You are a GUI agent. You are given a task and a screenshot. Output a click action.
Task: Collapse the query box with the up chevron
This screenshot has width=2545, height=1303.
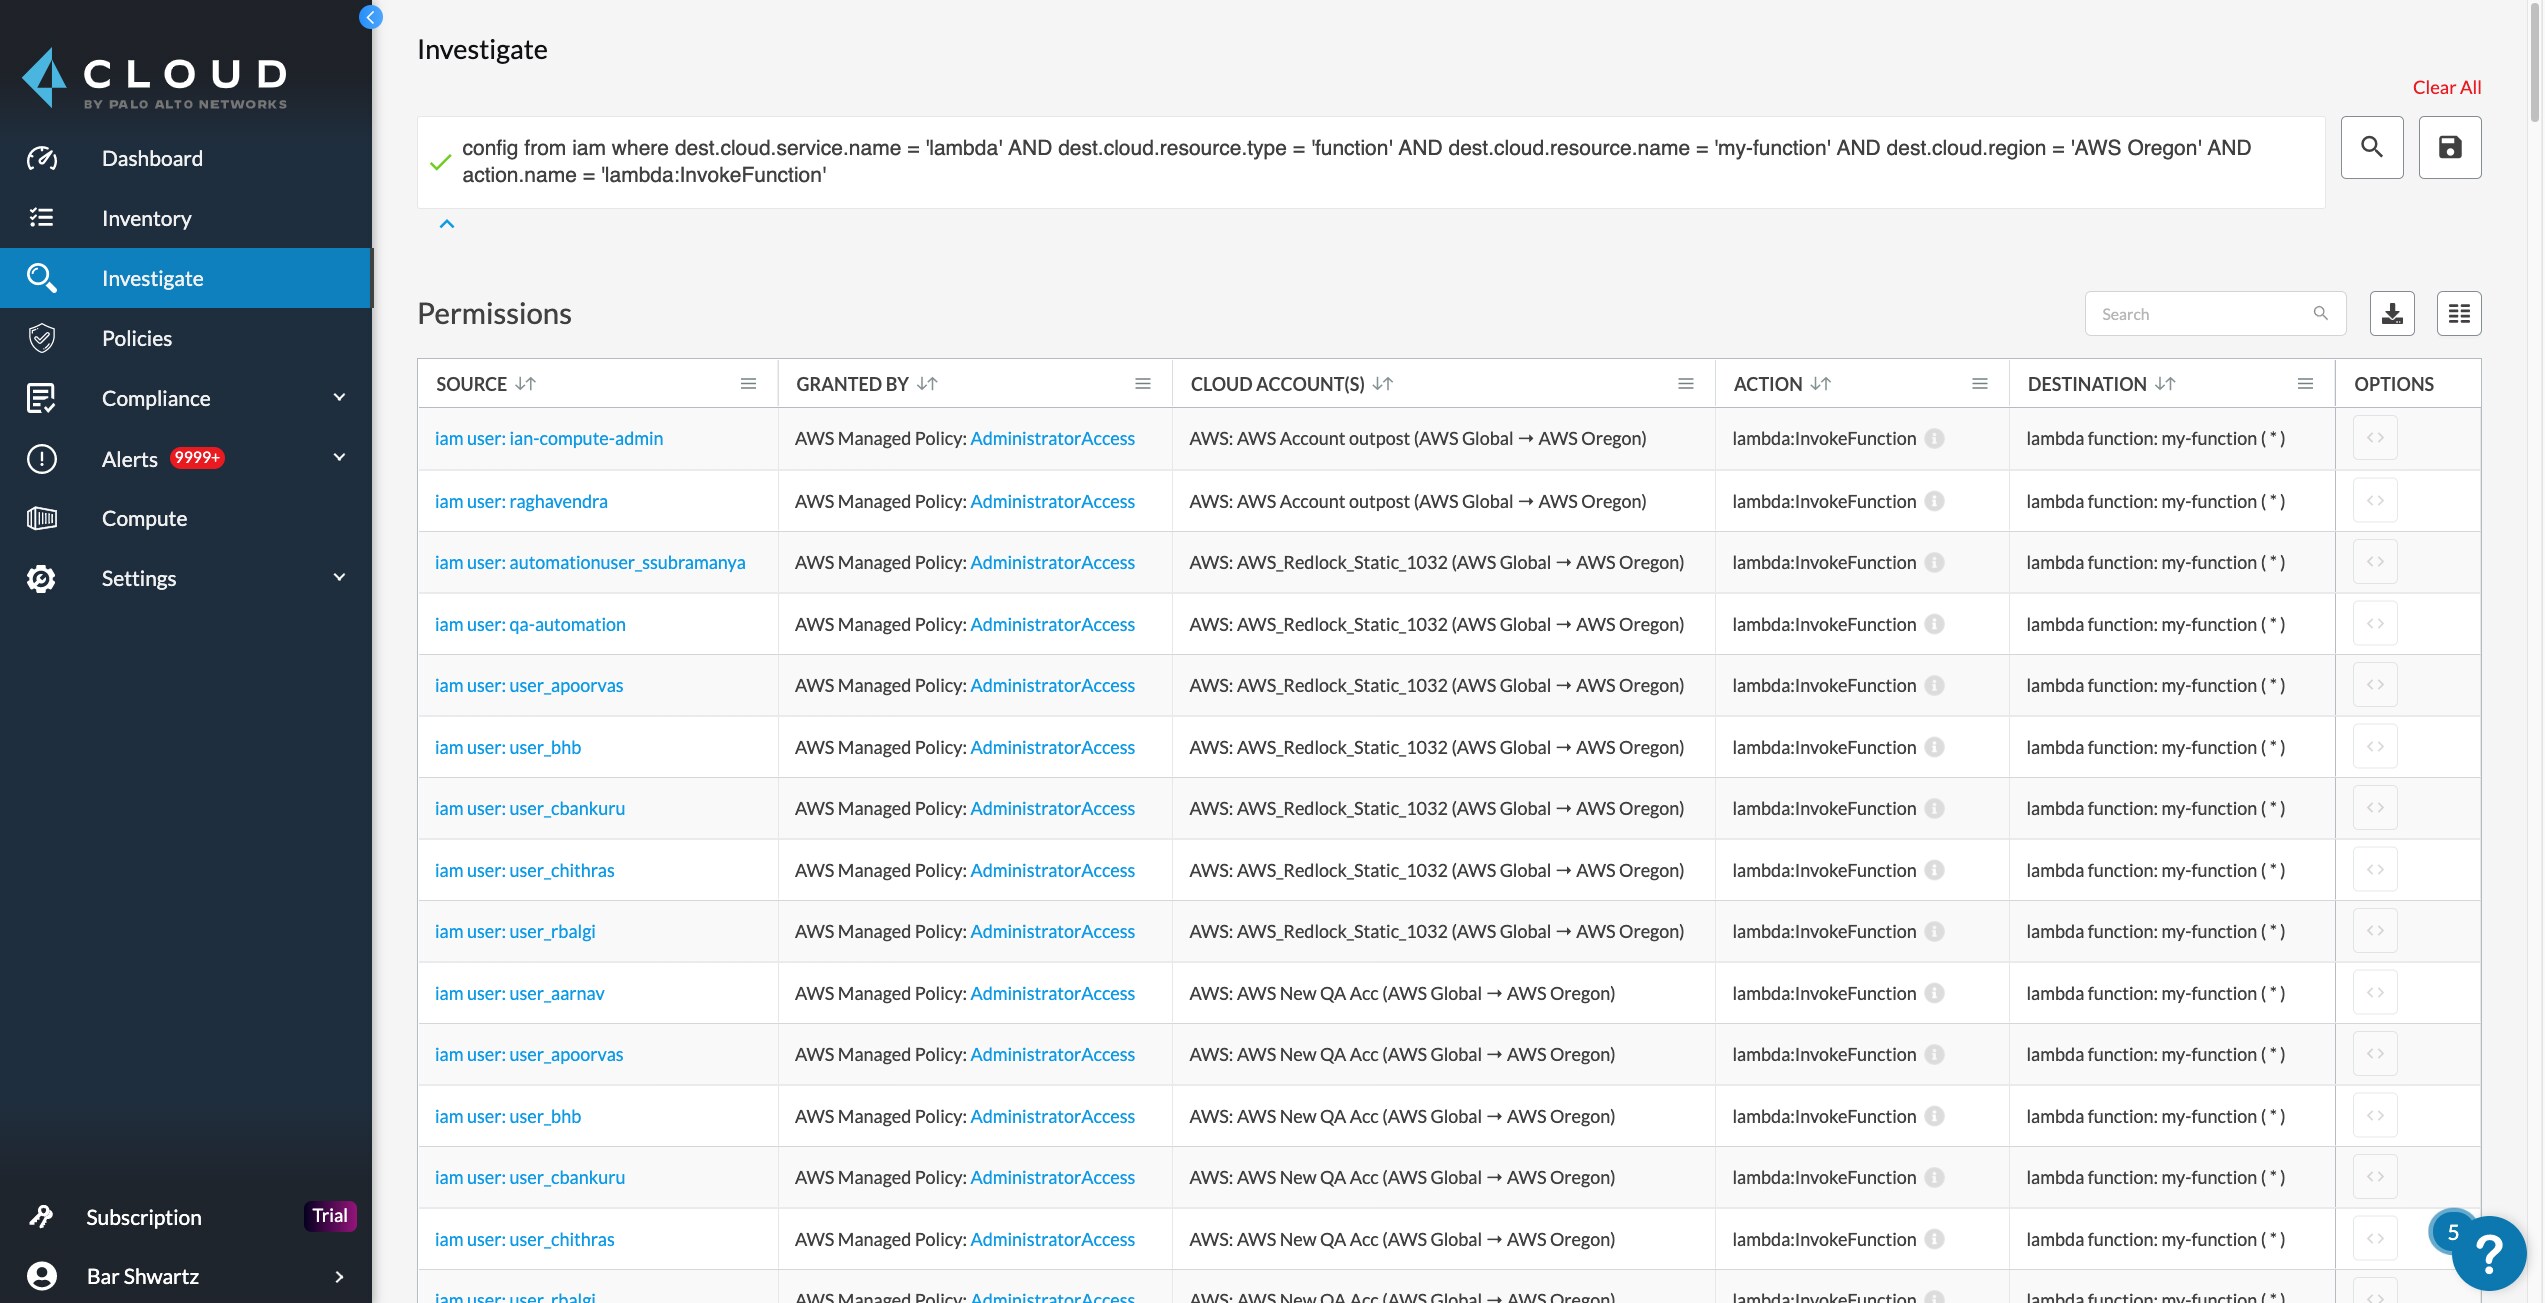(x=447, y=224)
